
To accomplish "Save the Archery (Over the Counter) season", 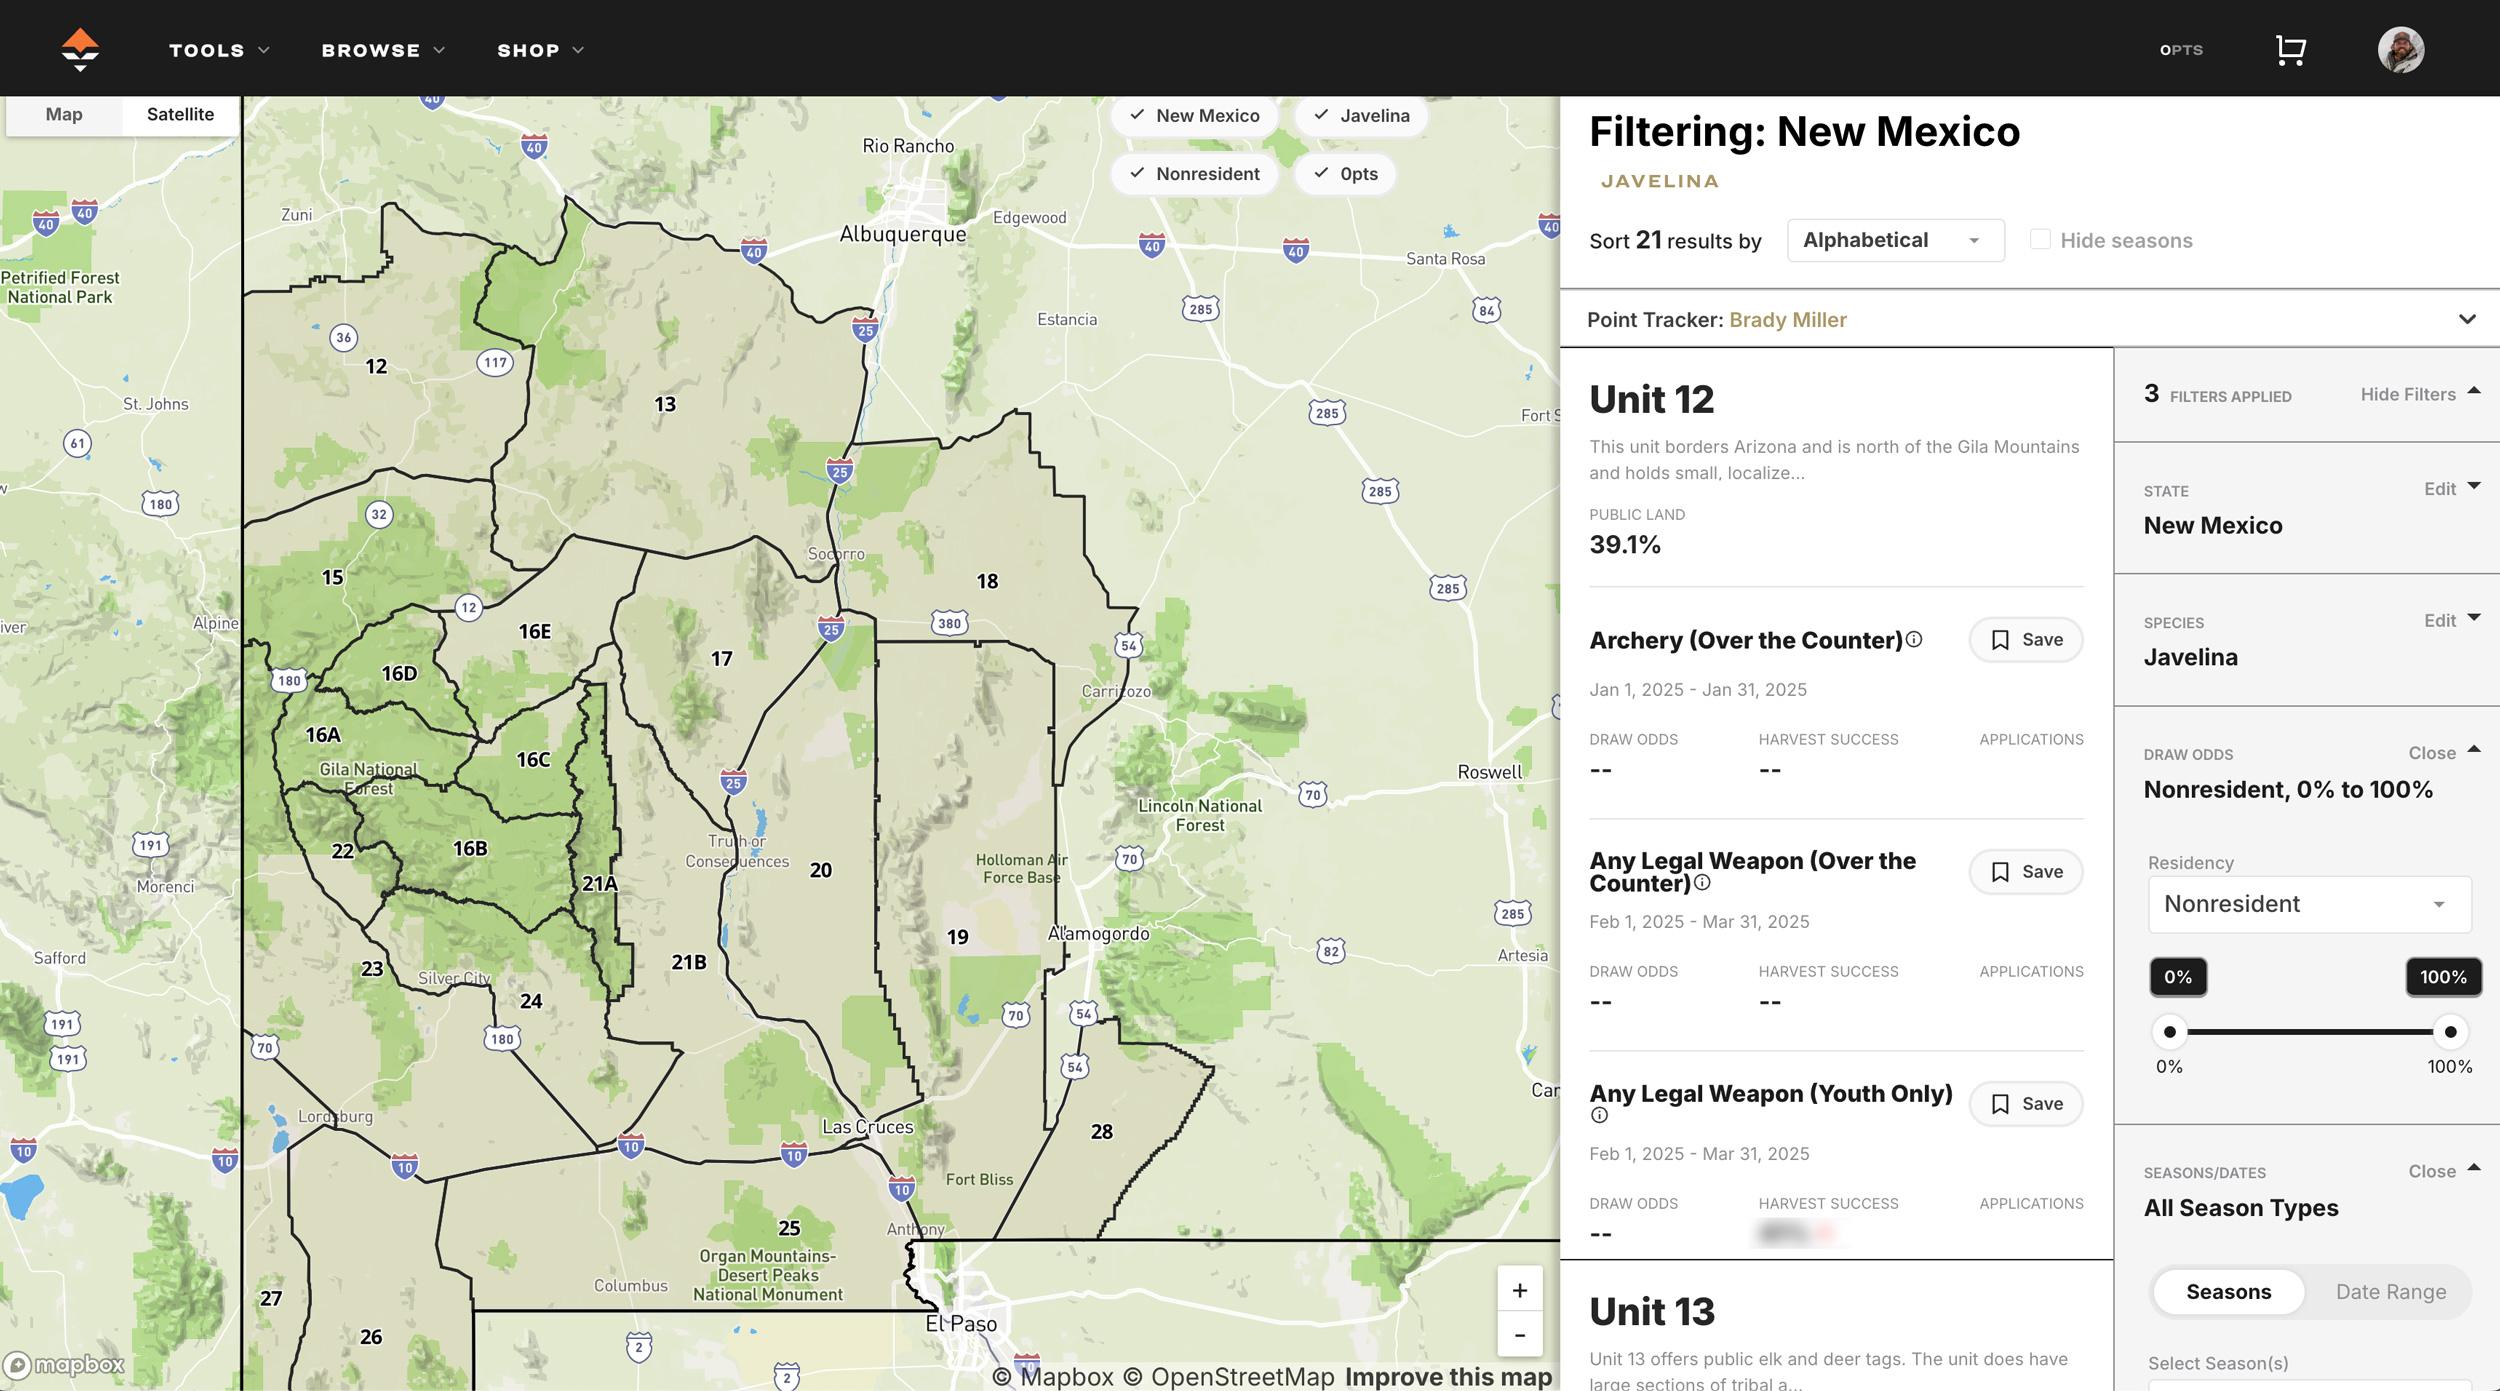I will click(2025, 639).
